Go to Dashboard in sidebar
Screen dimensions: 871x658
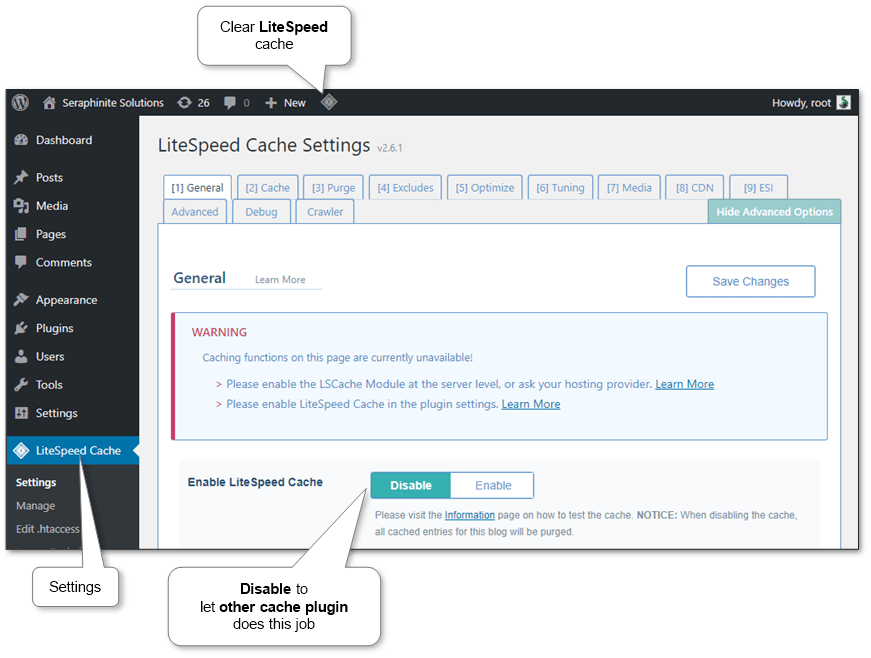click(64, 140)
